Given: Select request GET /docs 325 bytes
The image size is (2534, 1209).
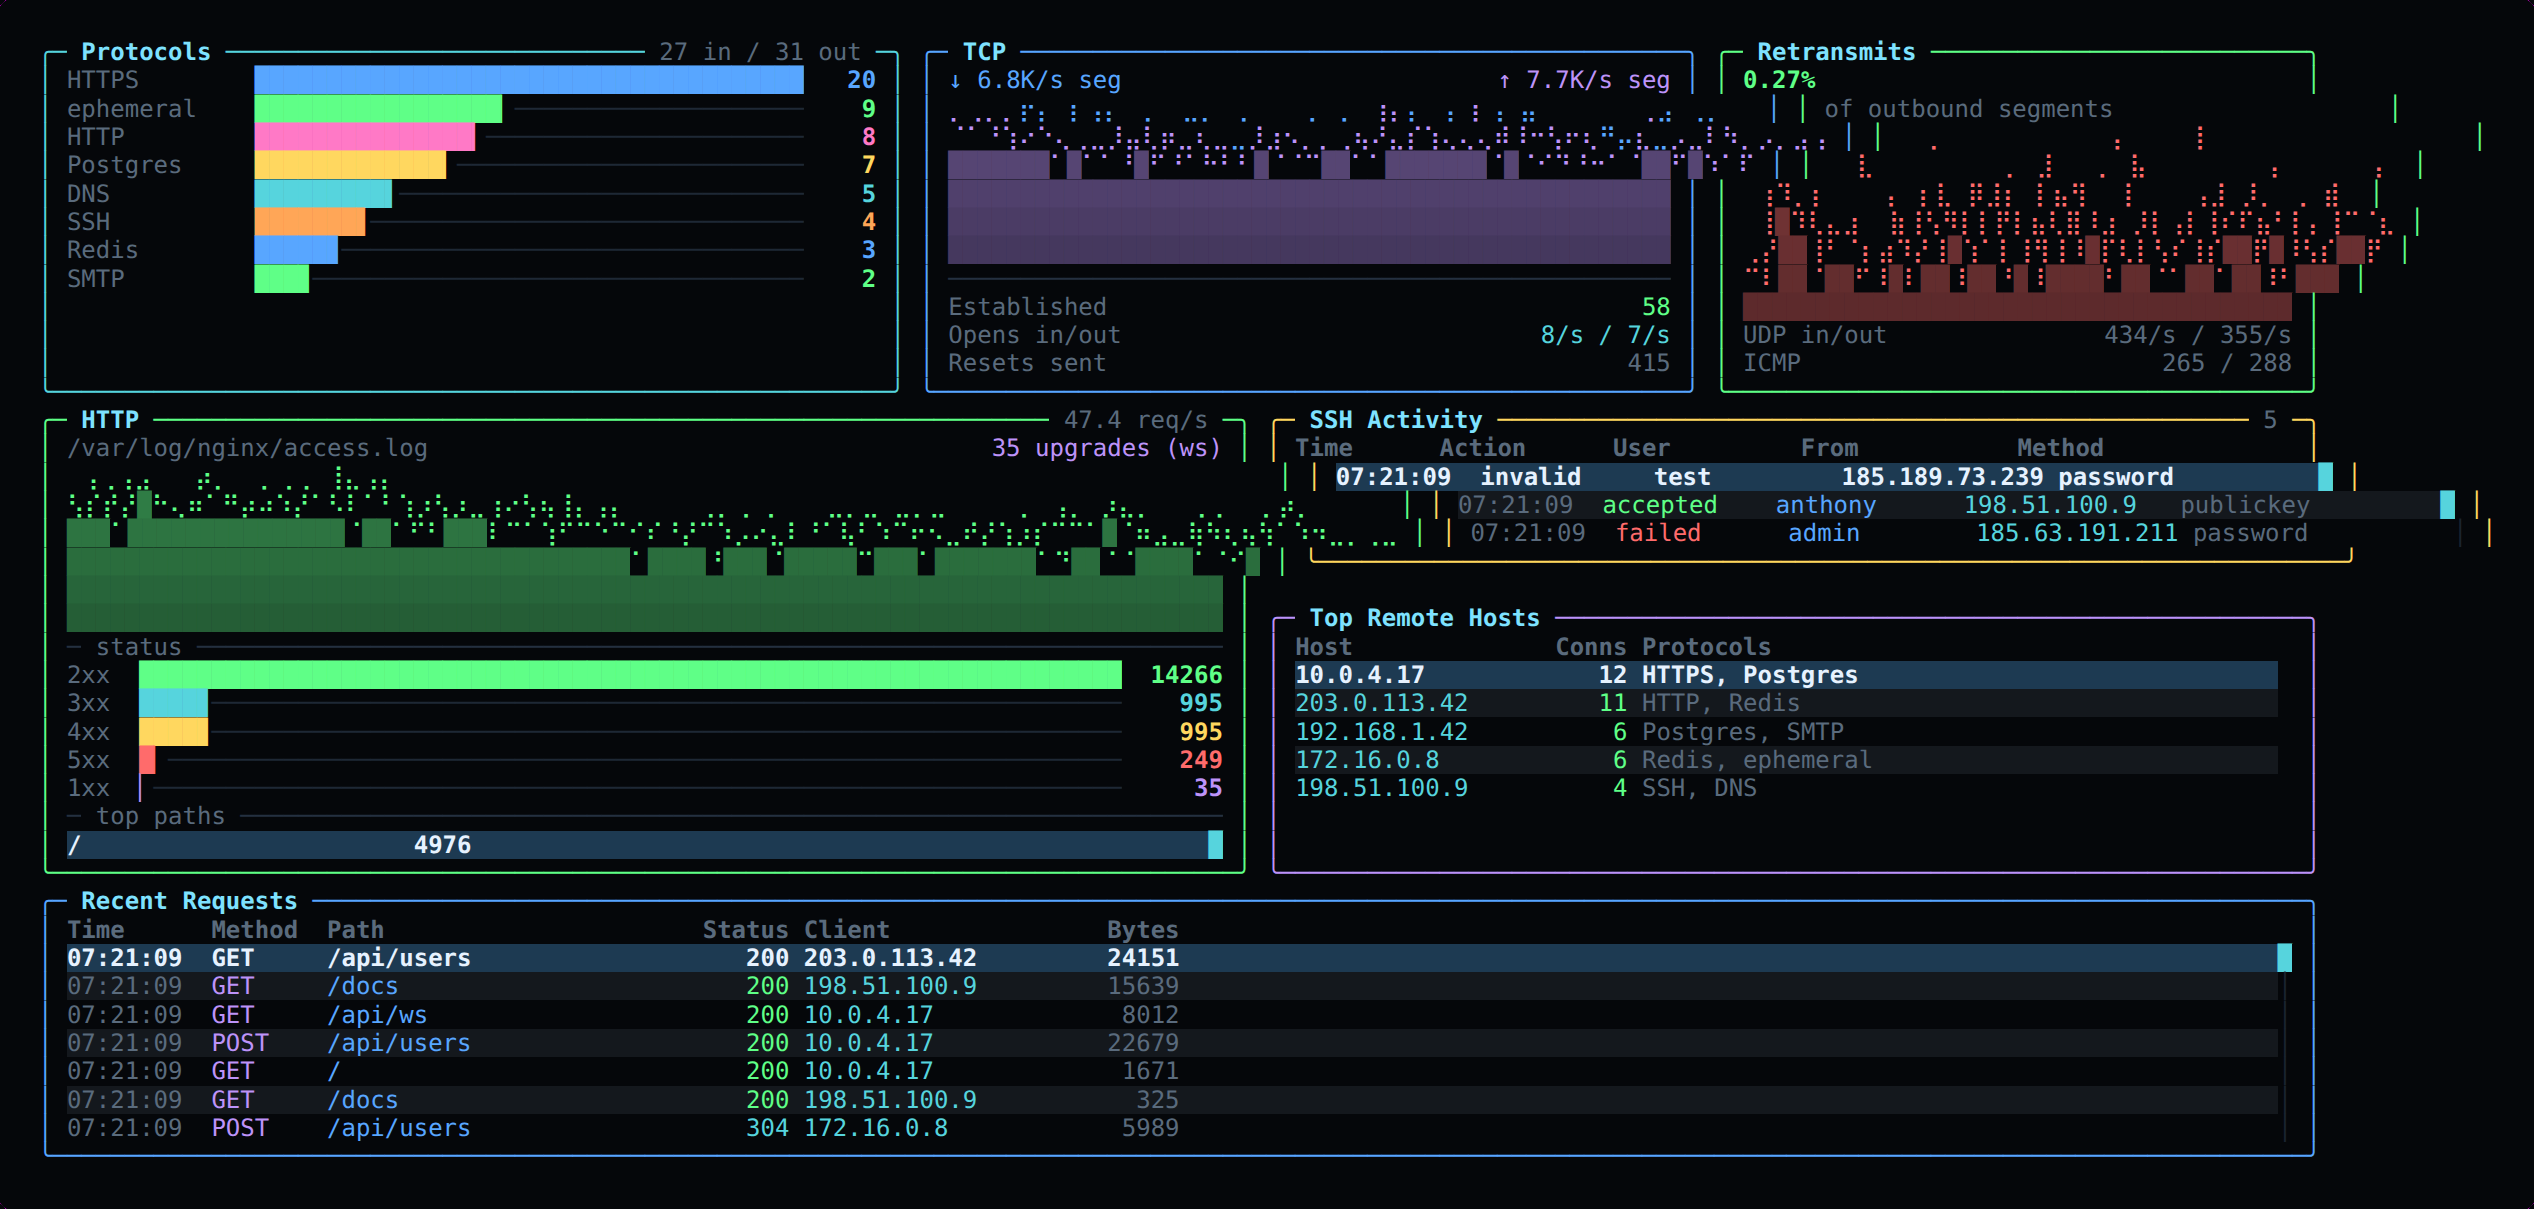Looking at the screenshot, I should [x=1172, y=1100].
